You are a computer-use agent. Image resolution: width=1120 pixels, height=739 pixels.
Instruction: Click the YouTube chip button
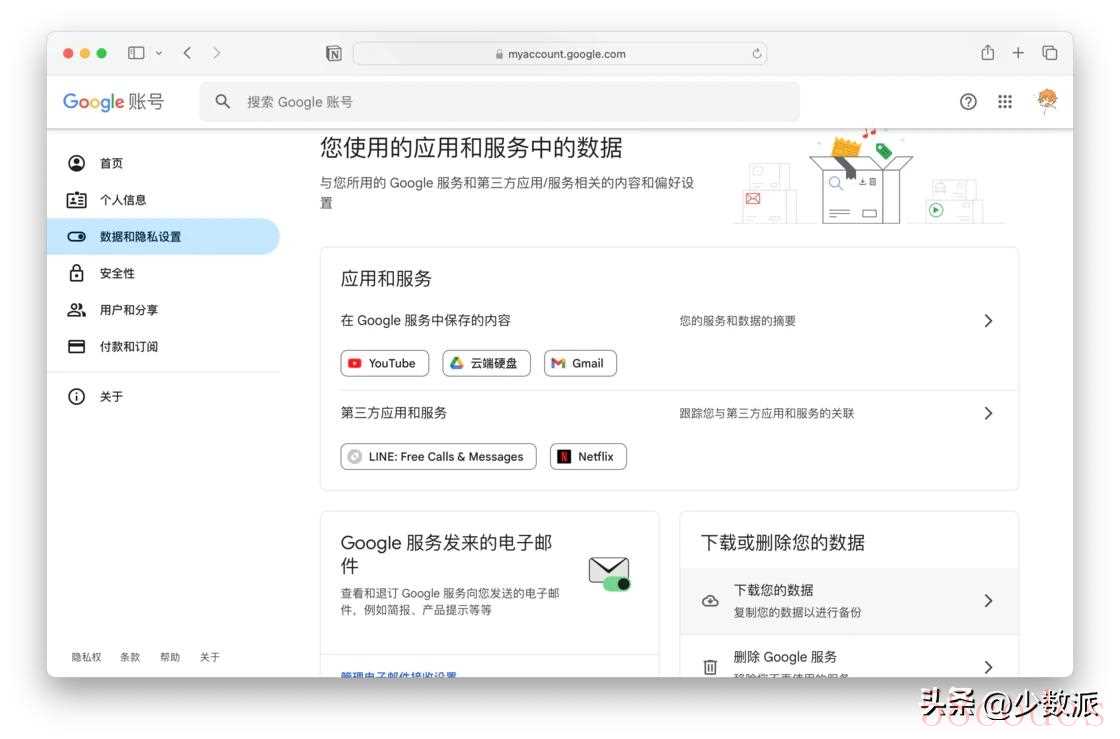(384, 363)
